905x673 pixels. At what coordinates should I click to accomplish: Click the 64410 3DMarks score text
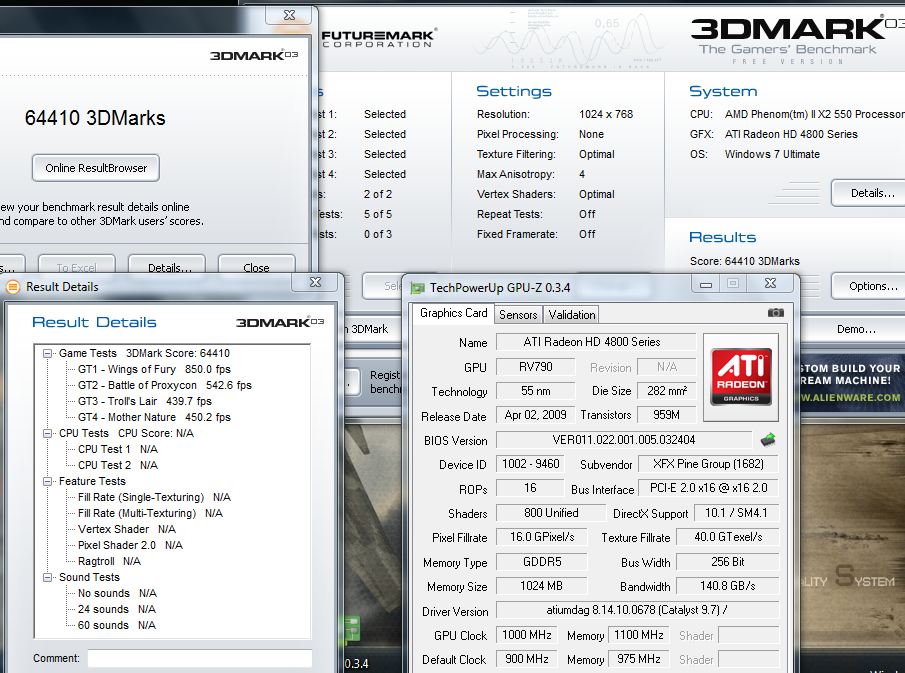pos(95,118)
